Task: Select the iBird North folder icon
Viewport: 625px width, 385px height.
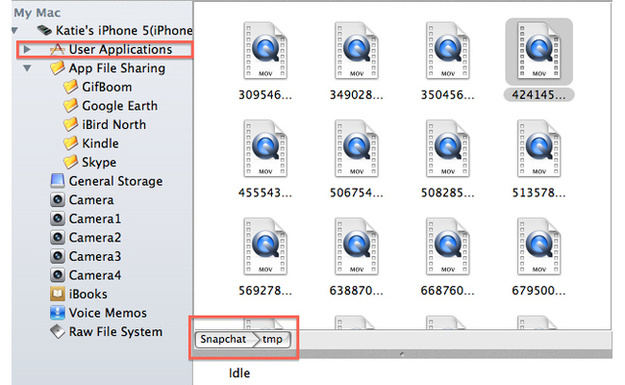Action: pyautogui.click(x=71, y=124)
